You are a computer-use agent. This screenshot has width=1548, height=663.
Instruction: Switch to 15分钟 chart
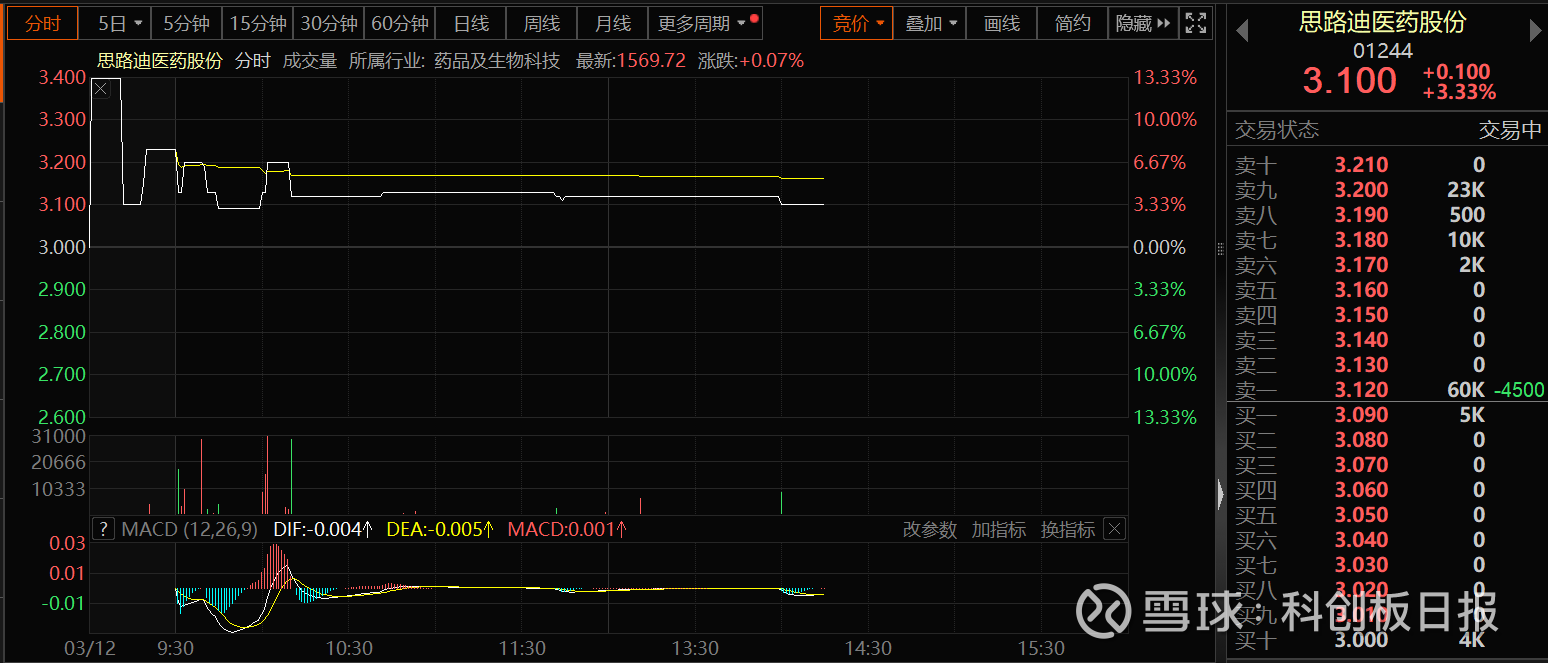point(258,23)
